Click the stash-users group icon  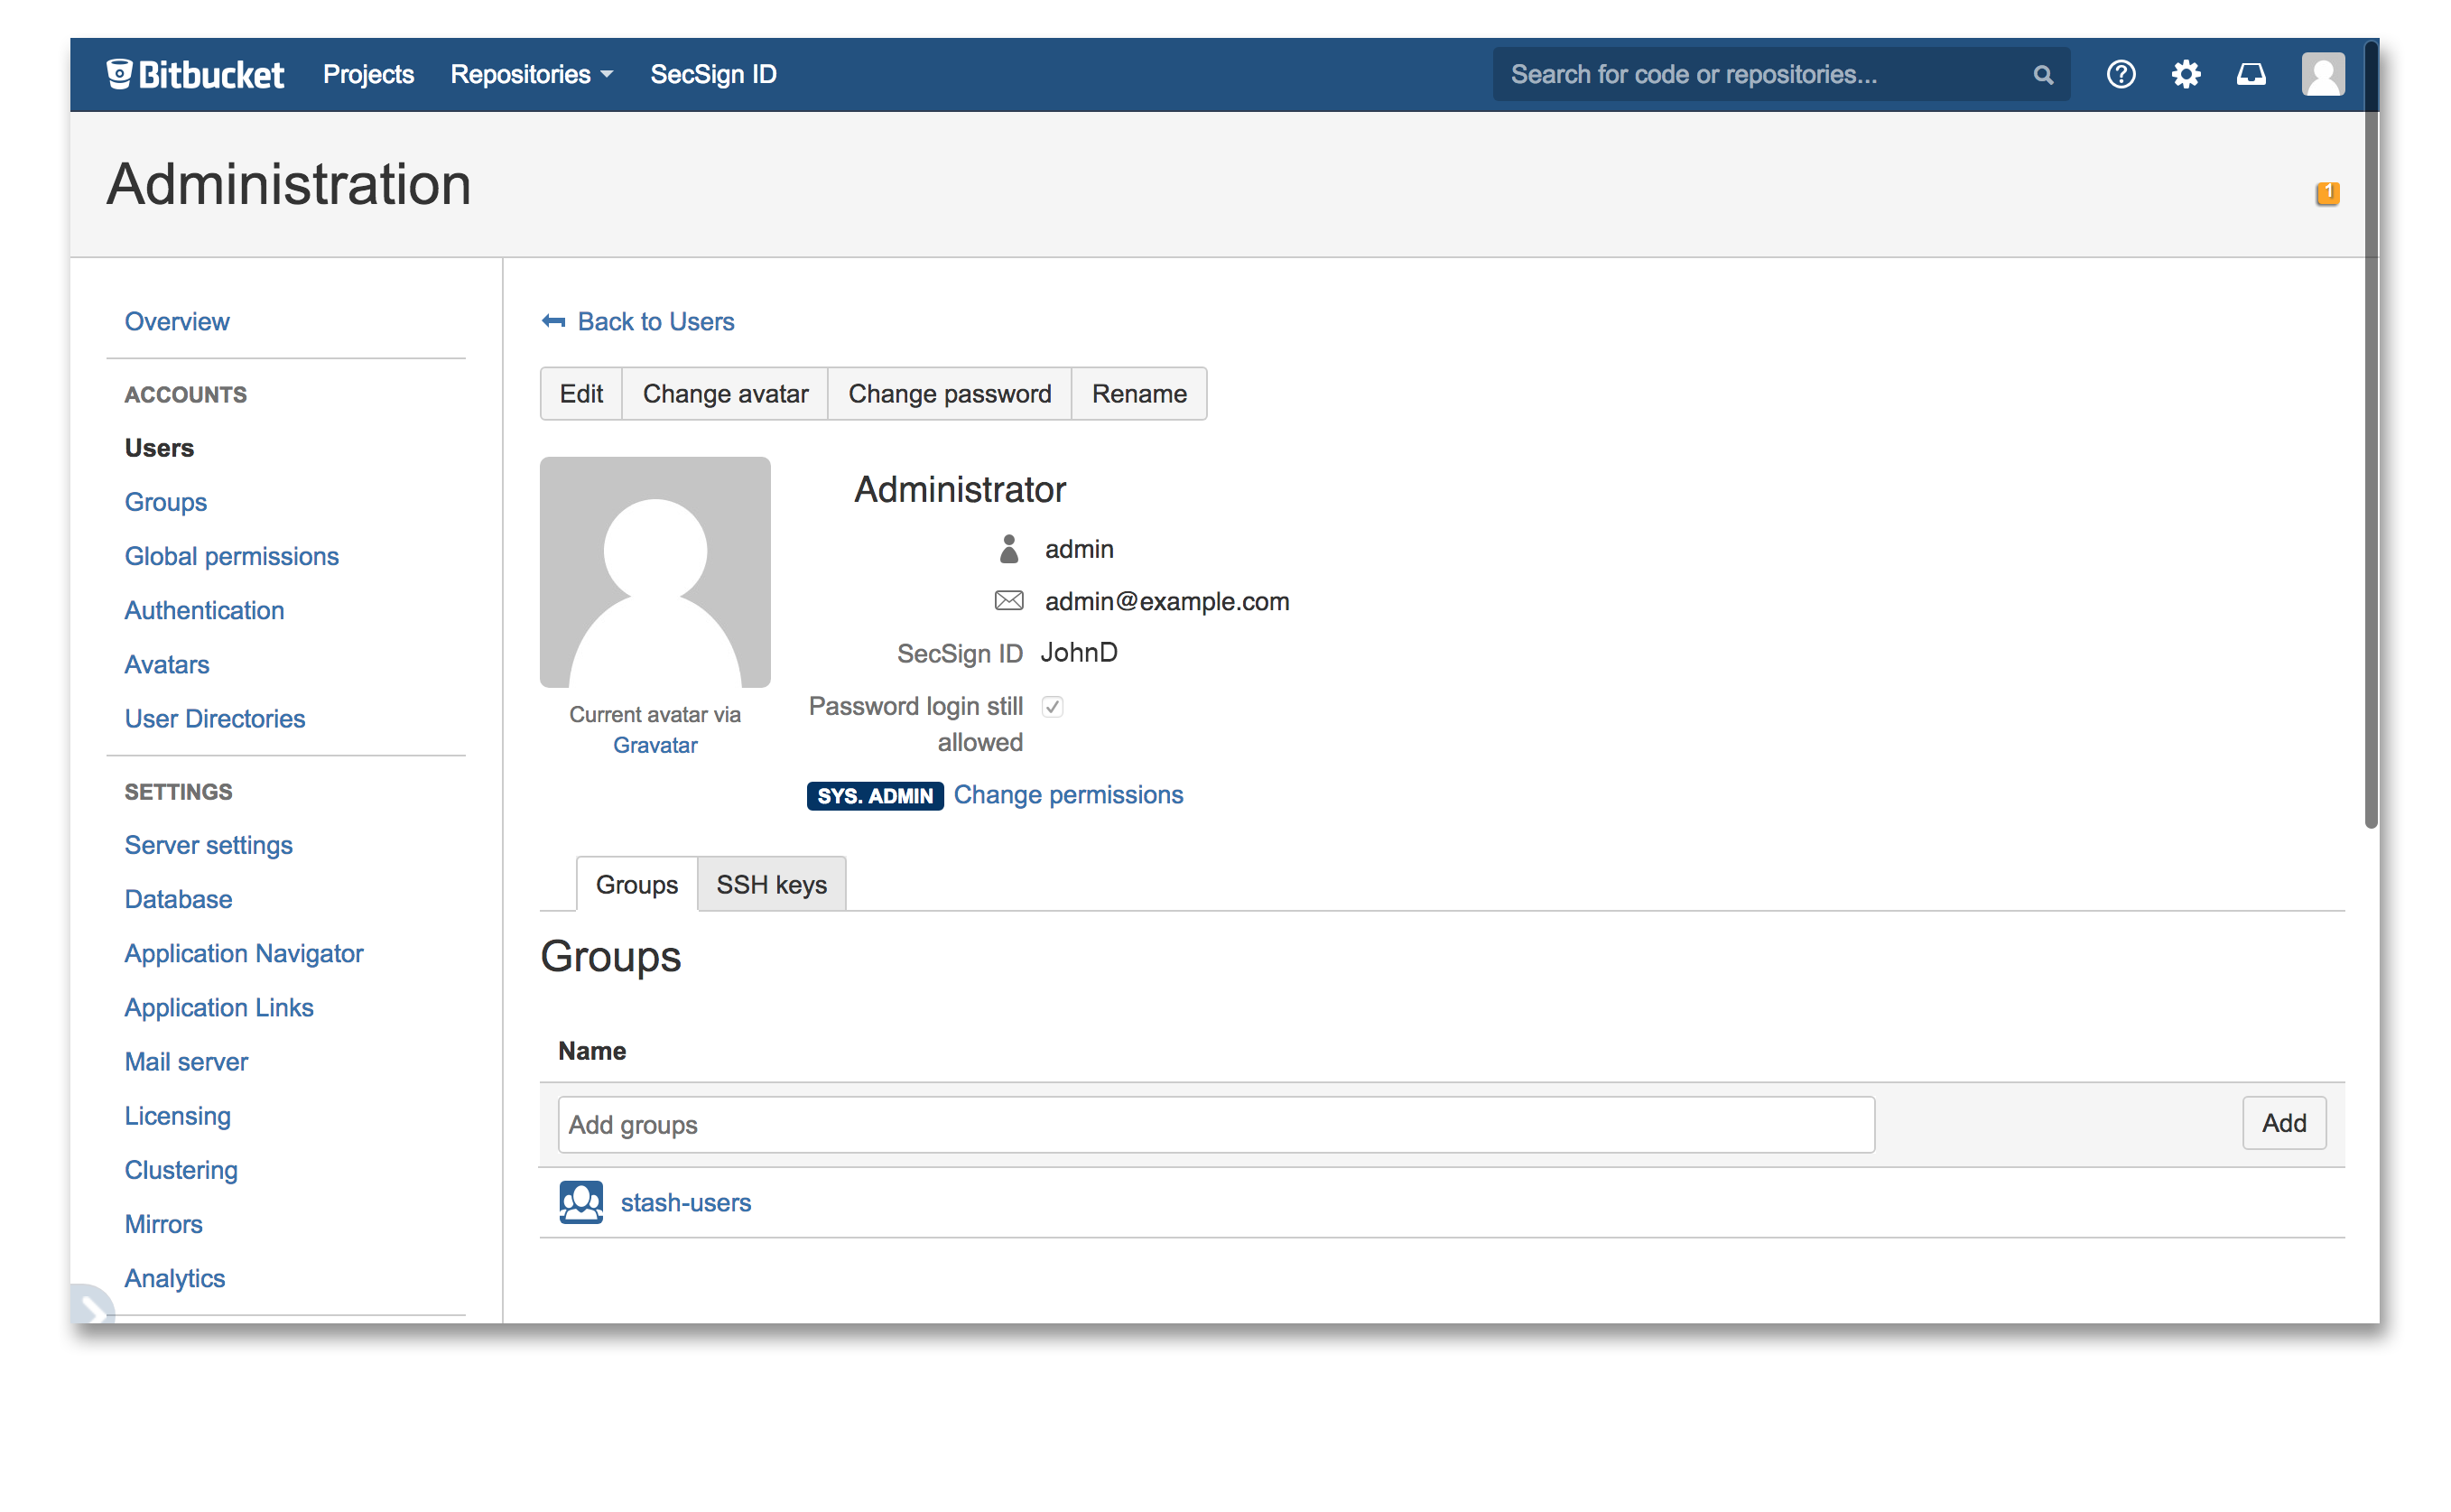coord(581,1202)
